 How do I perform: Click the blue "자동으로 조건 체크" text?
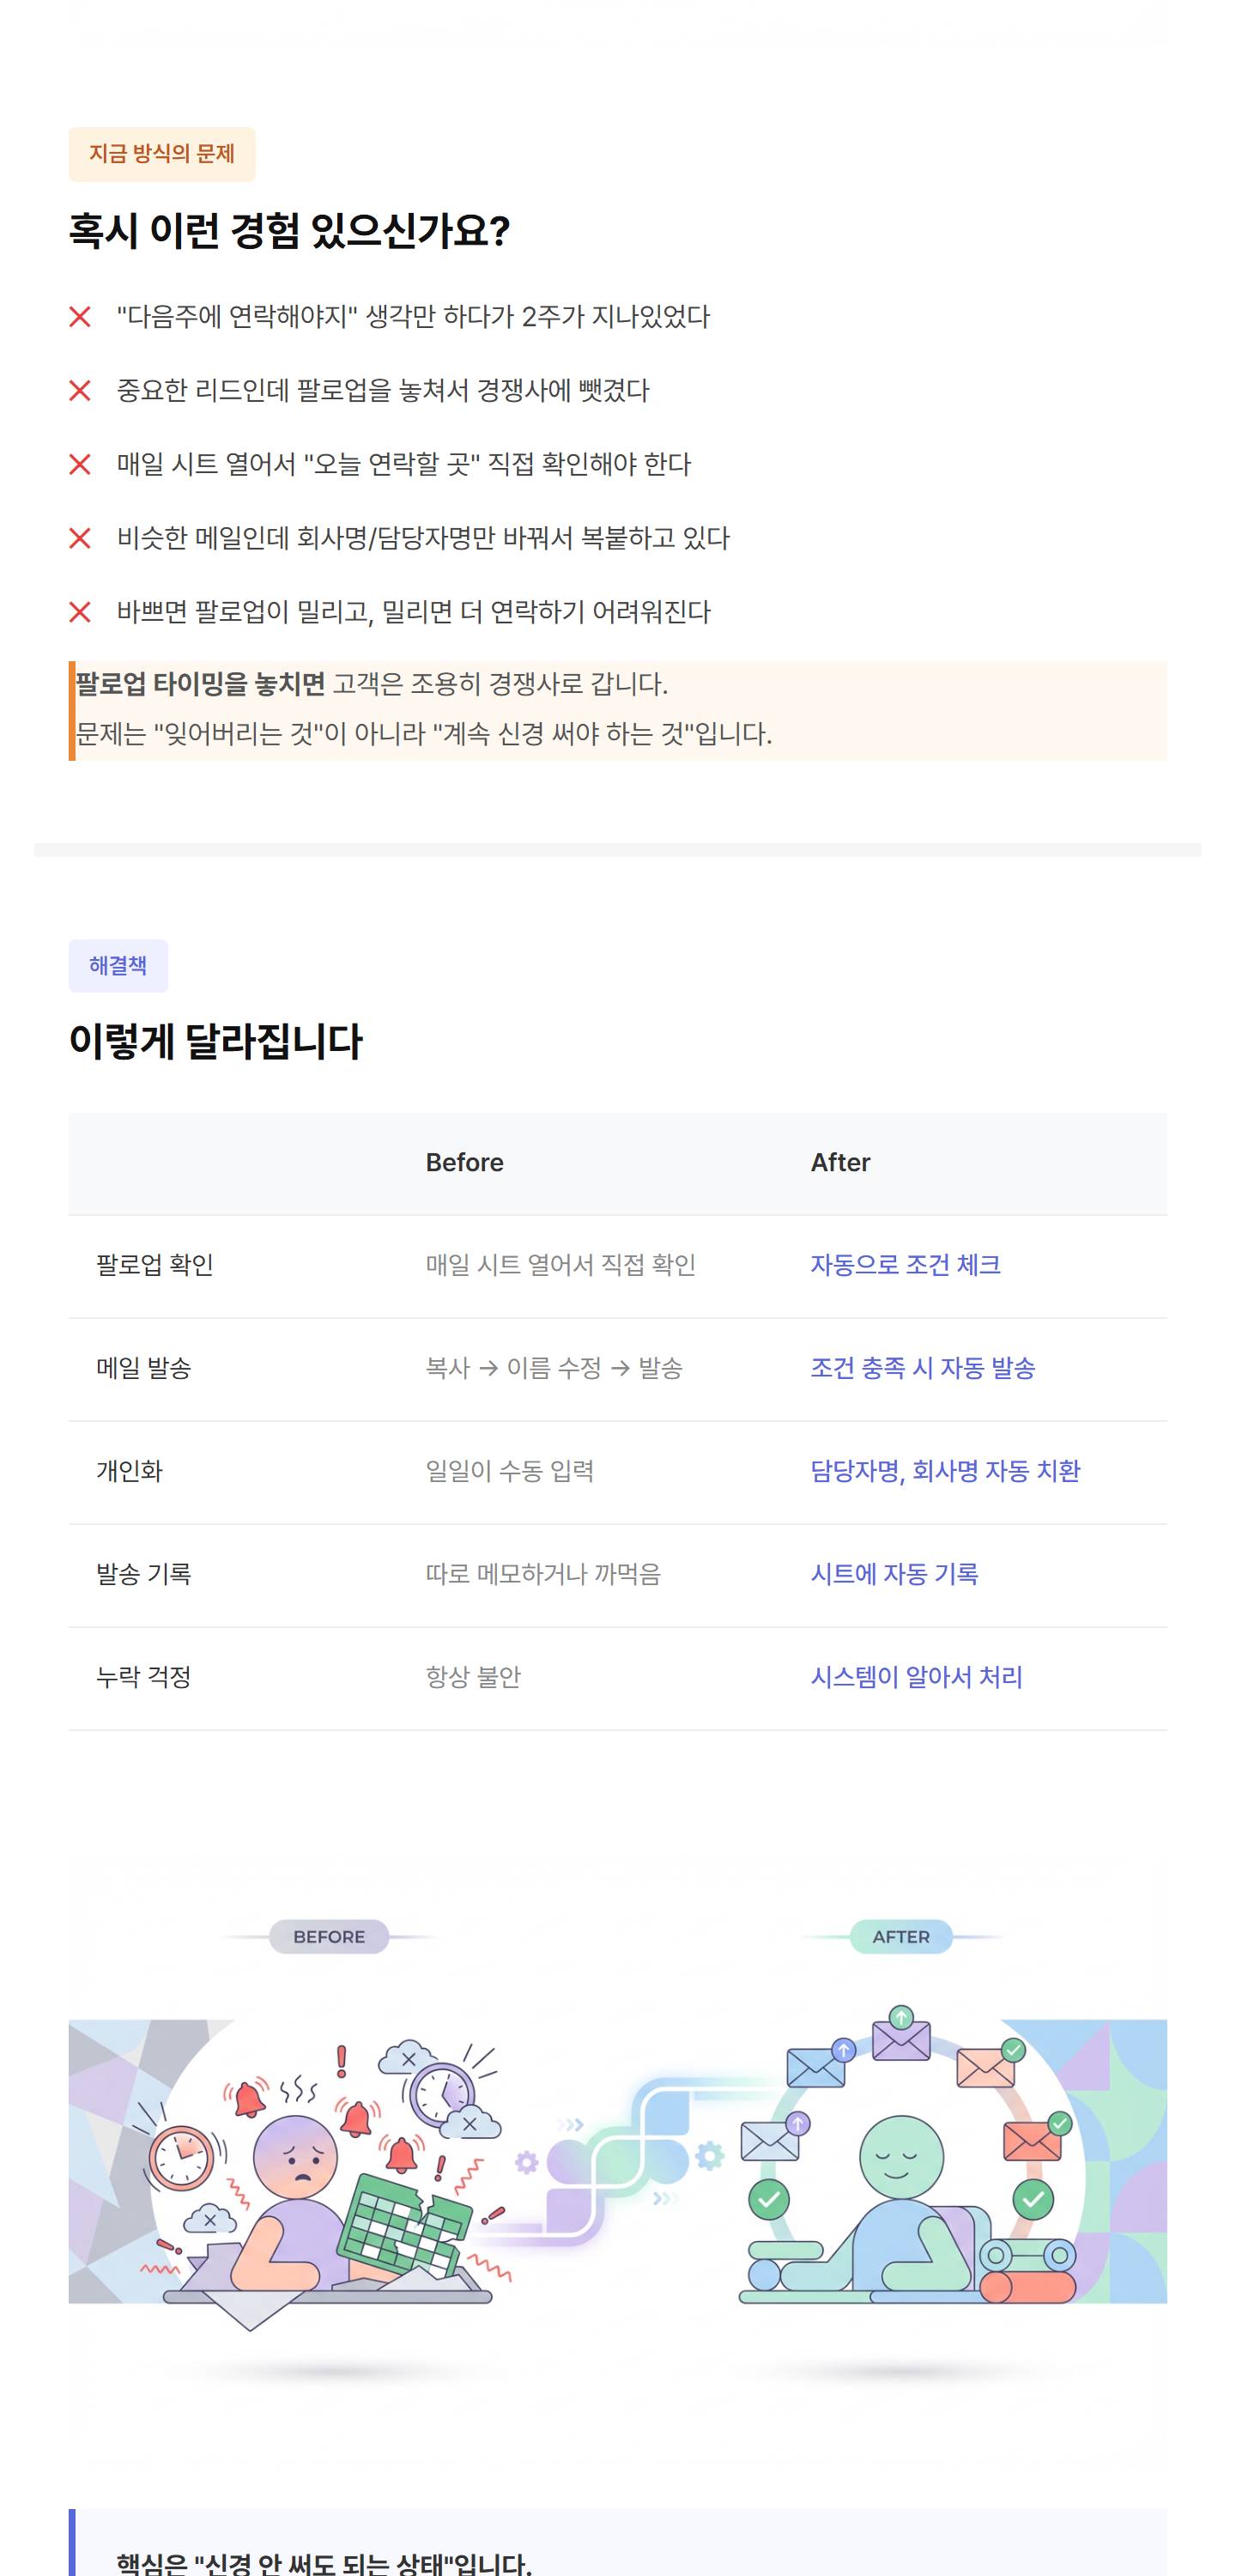pos(904,1265)
